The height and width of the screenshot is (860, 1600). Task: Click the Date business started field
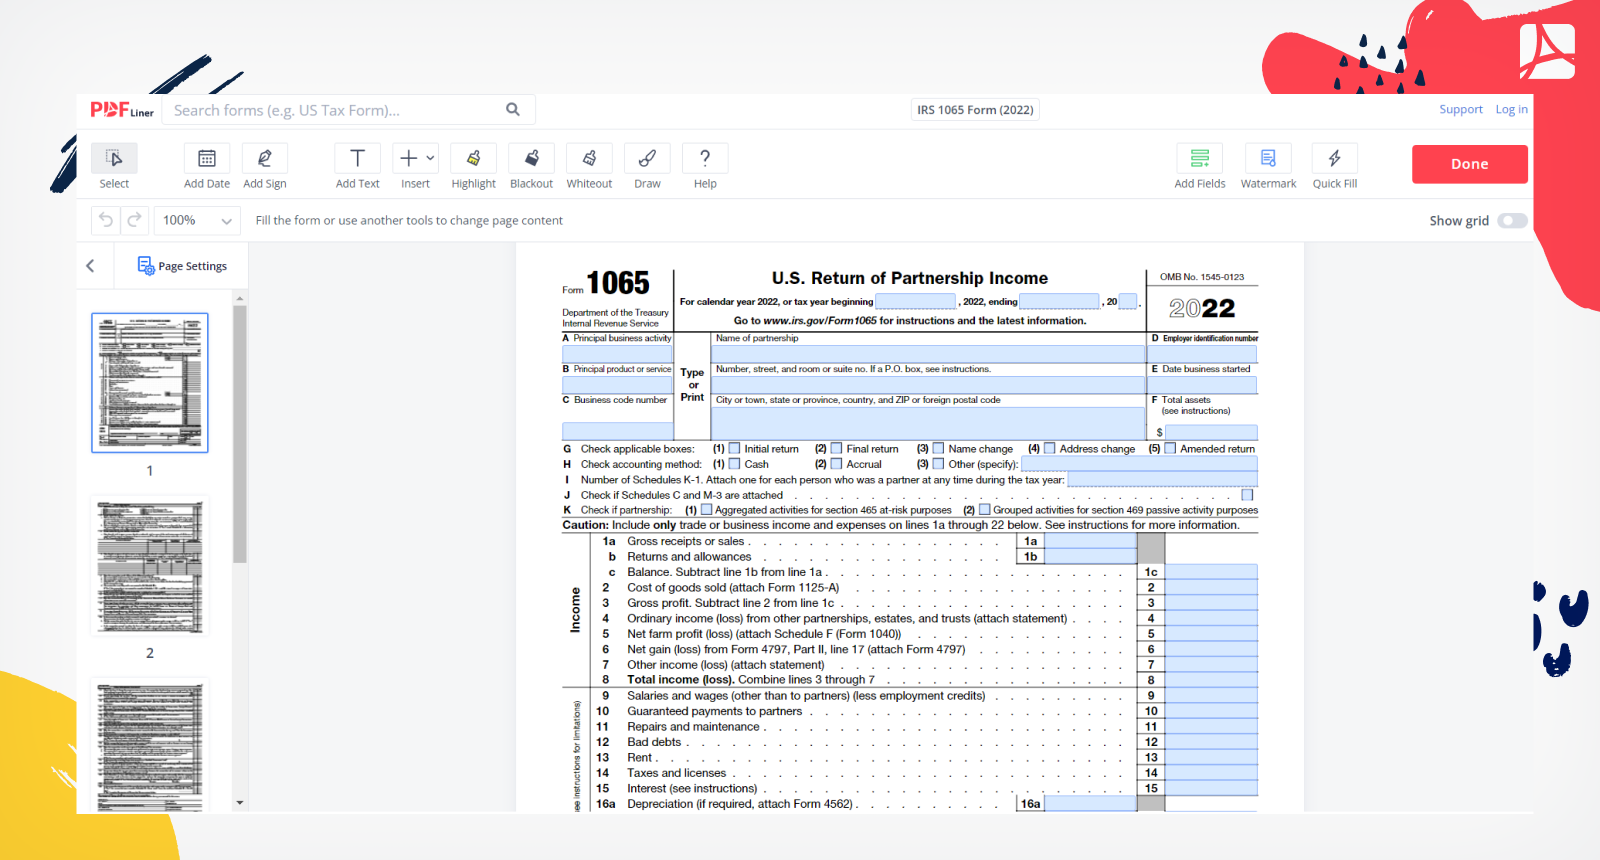1202,385
